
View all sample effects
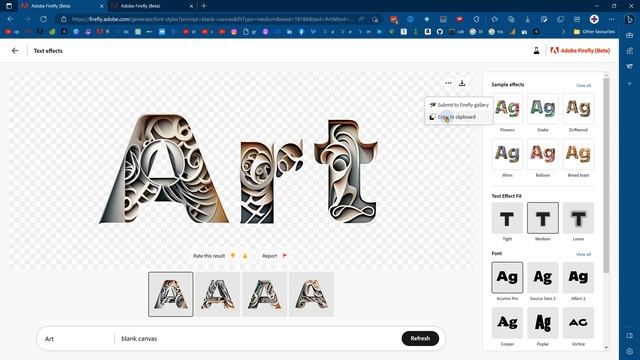pyautogui.click(x=583, y=85)
